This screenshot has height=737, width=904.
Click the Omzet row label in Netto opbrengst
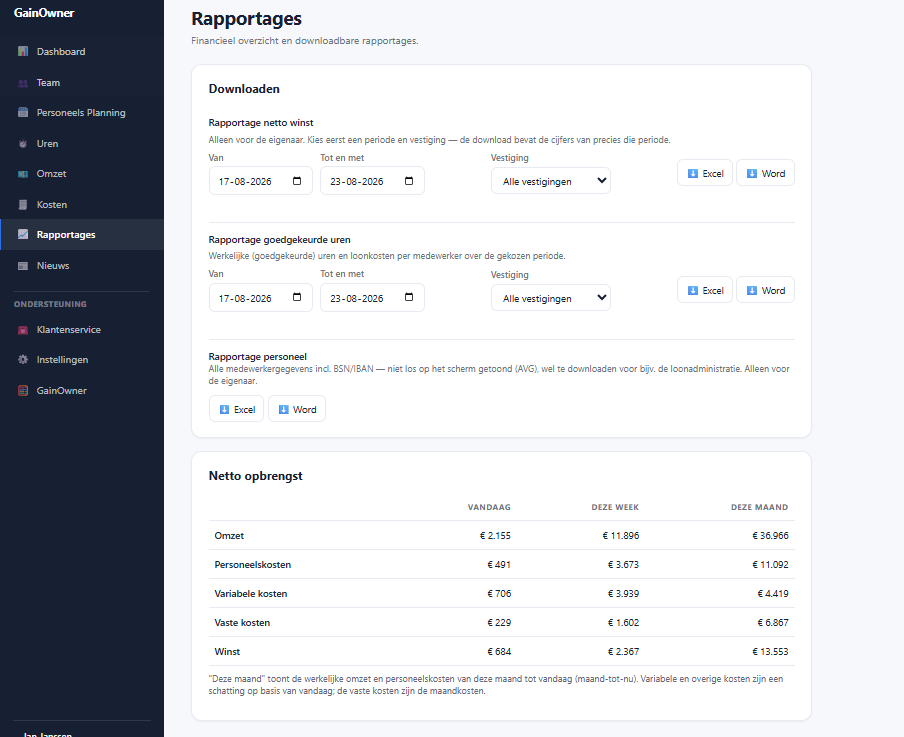tap(229, 535)
